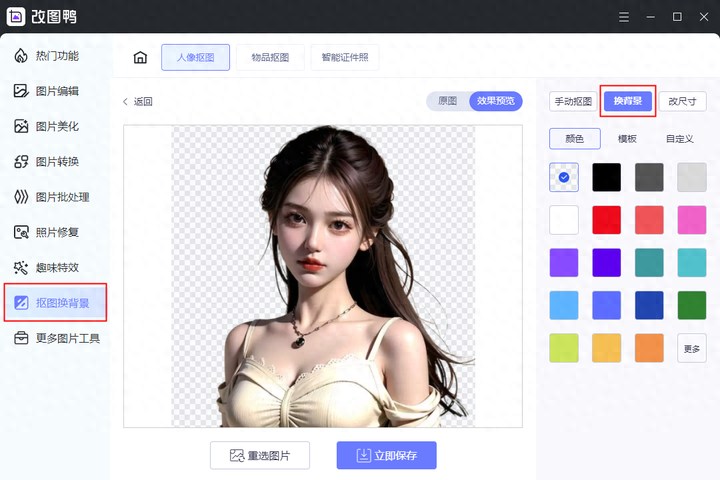Open 图片转换 conversion icon
Viewport: 720px width, 480px height.
21,161
